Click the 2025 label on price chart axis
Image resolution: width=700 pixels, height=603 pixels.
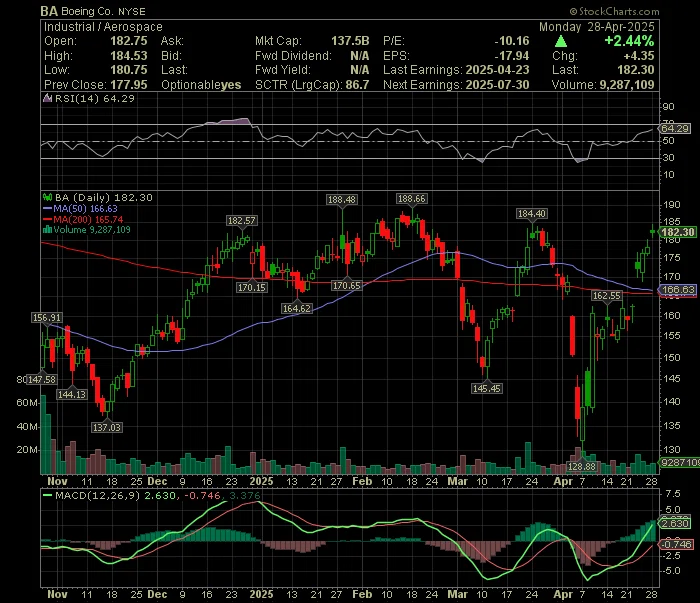[261, 481]
